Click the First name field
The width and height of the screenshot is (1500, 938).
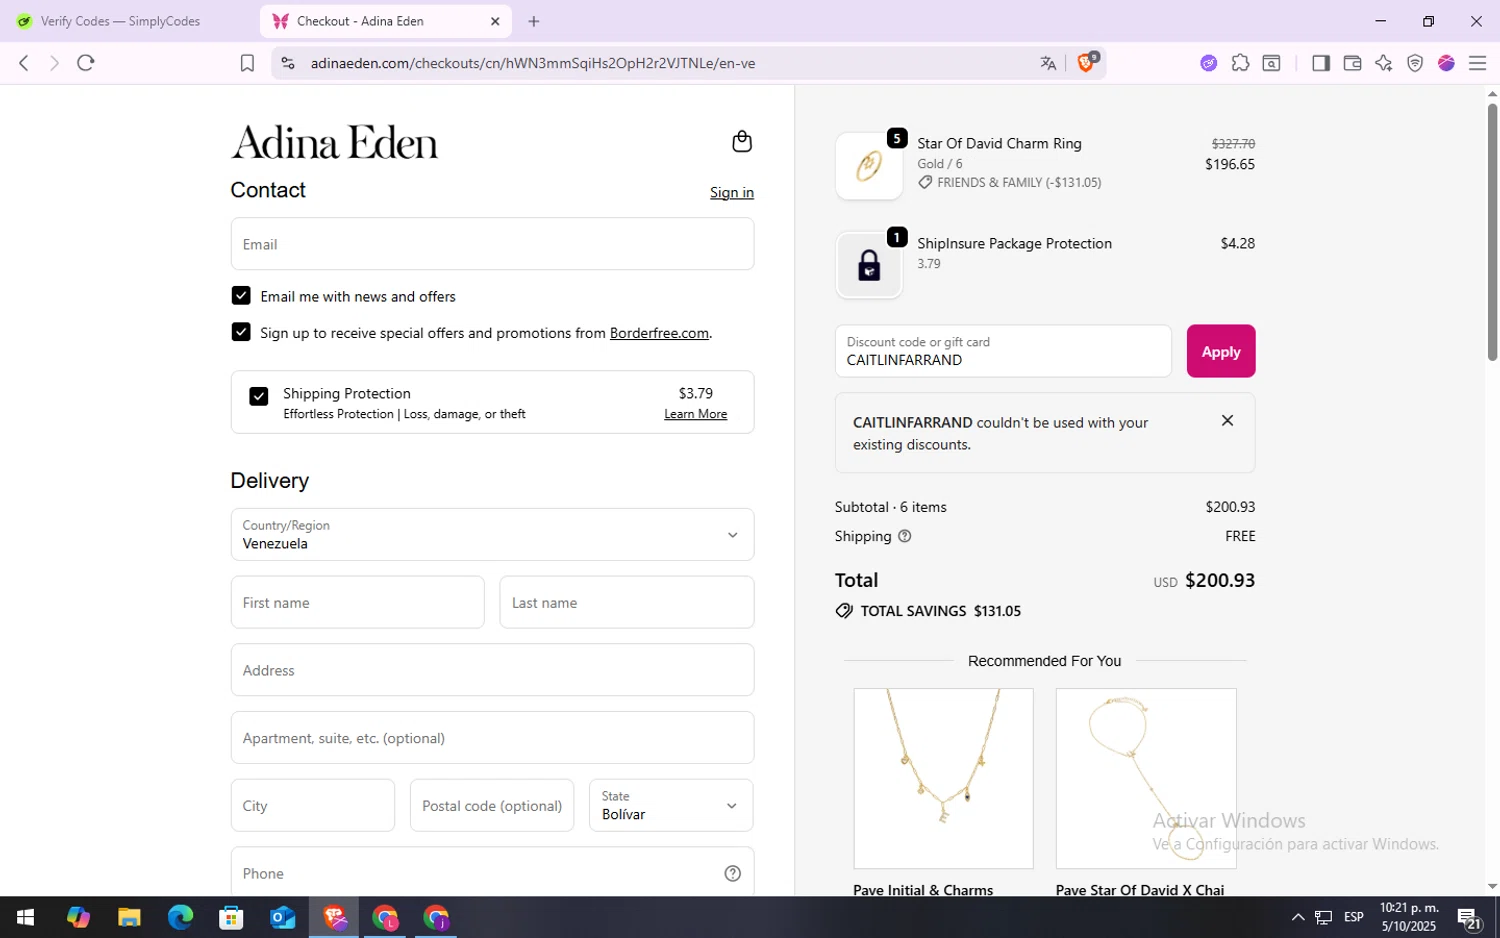pos(357,602)
